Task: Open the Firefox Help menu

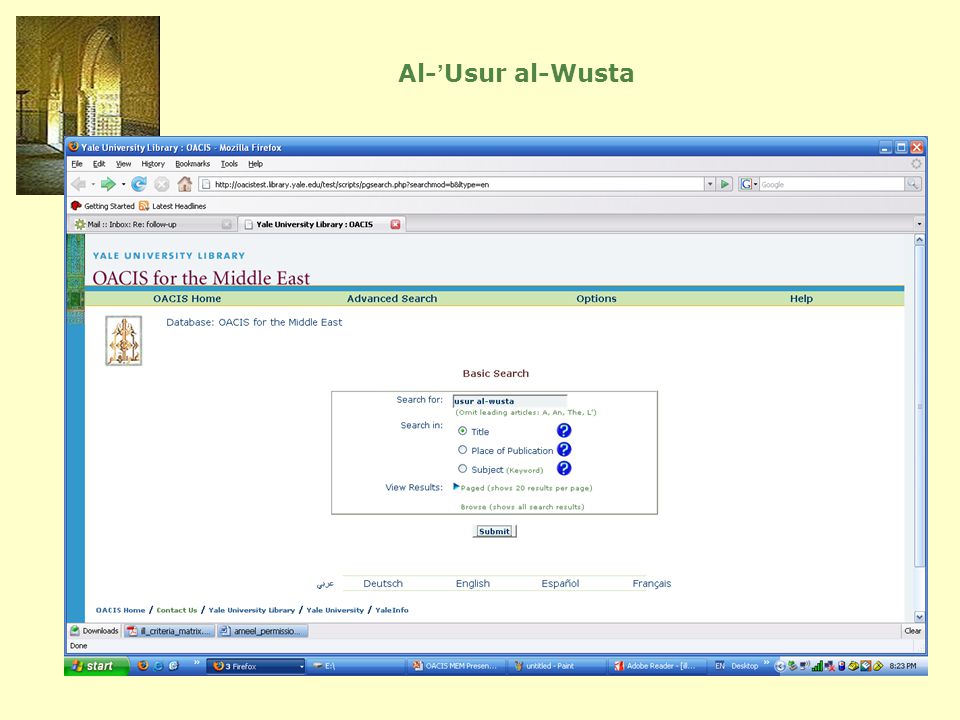Action: [x=255, y=163]
